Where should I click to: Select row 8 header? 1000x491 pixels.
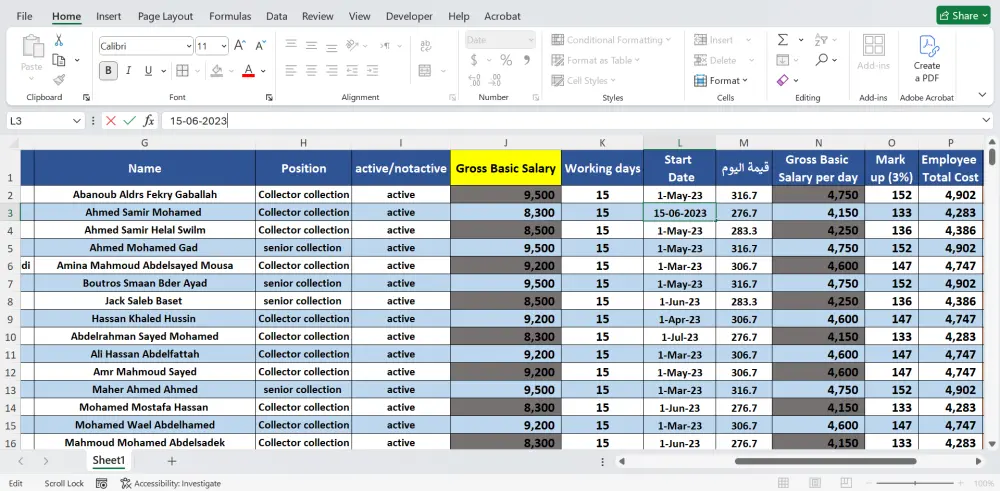tap(10, 301)
